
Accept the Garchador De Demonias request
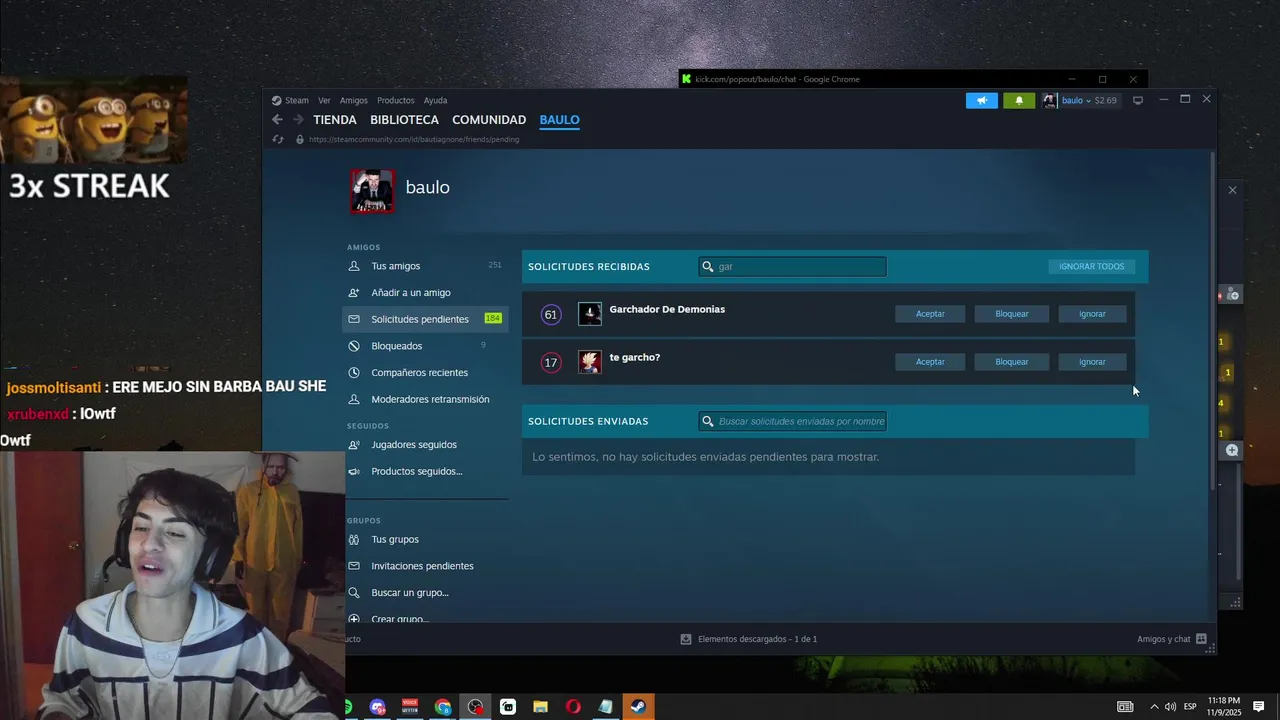click(930, 314)
